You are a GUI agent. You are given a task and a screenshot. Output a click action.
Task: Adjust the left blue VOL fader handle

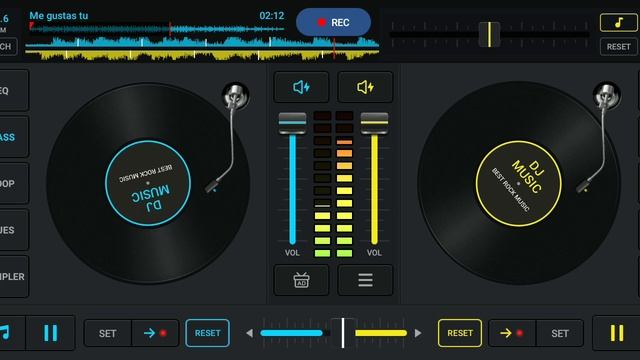tap(292, 123)
